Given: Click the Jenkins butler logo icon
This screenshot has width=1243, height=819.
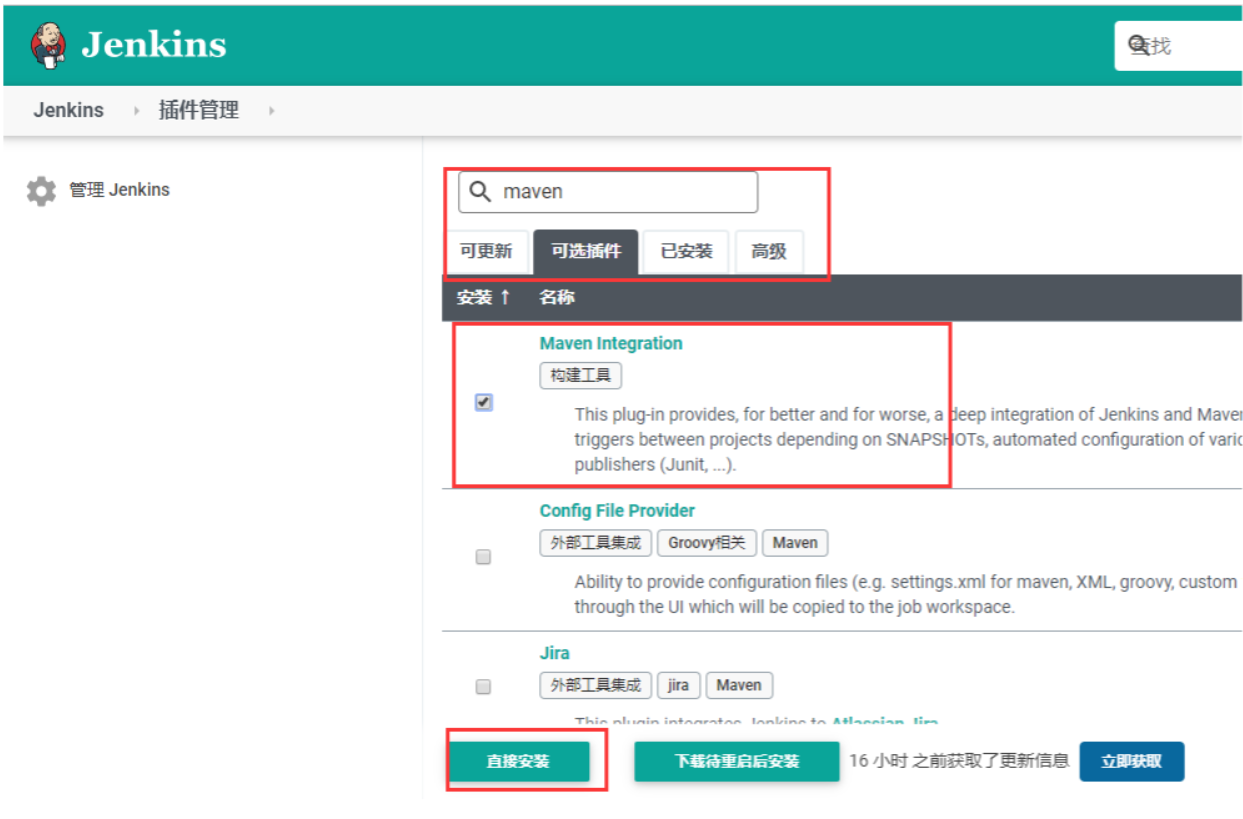Looking at the screenshot, I should tap(49, 45).
